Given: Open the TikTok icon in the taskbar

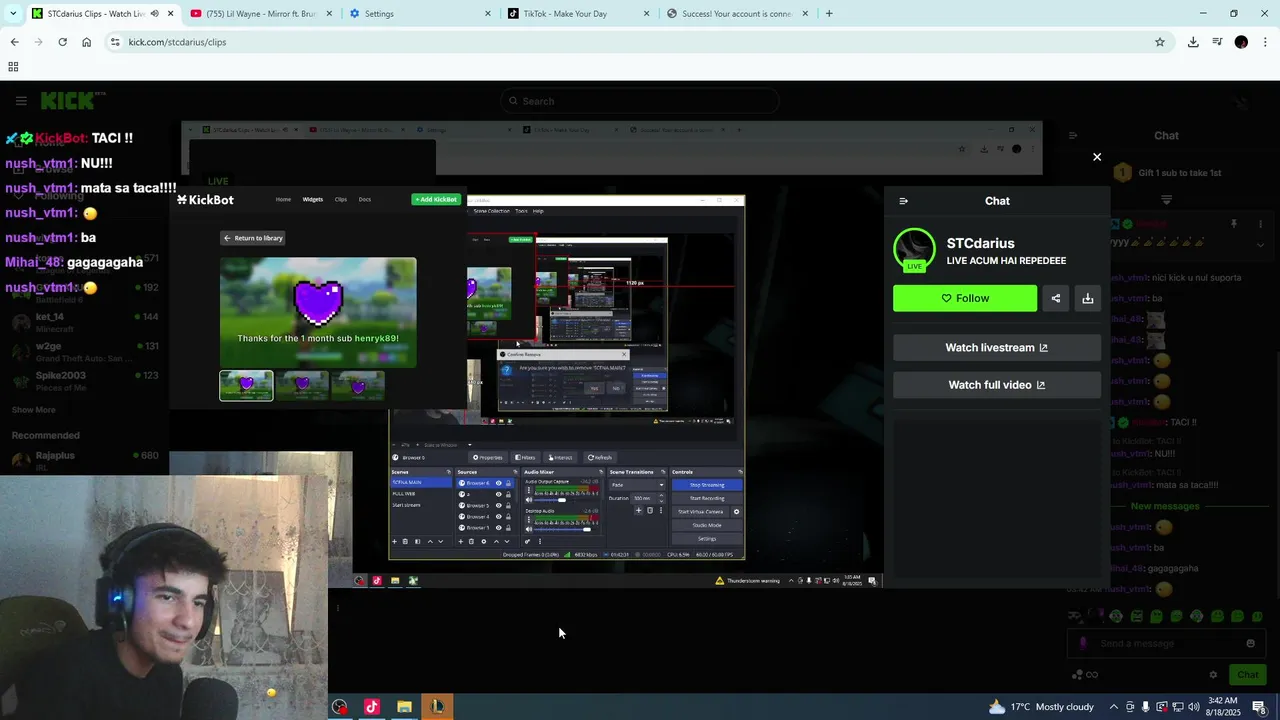Looking at the screenshot, I should point(372,707).
